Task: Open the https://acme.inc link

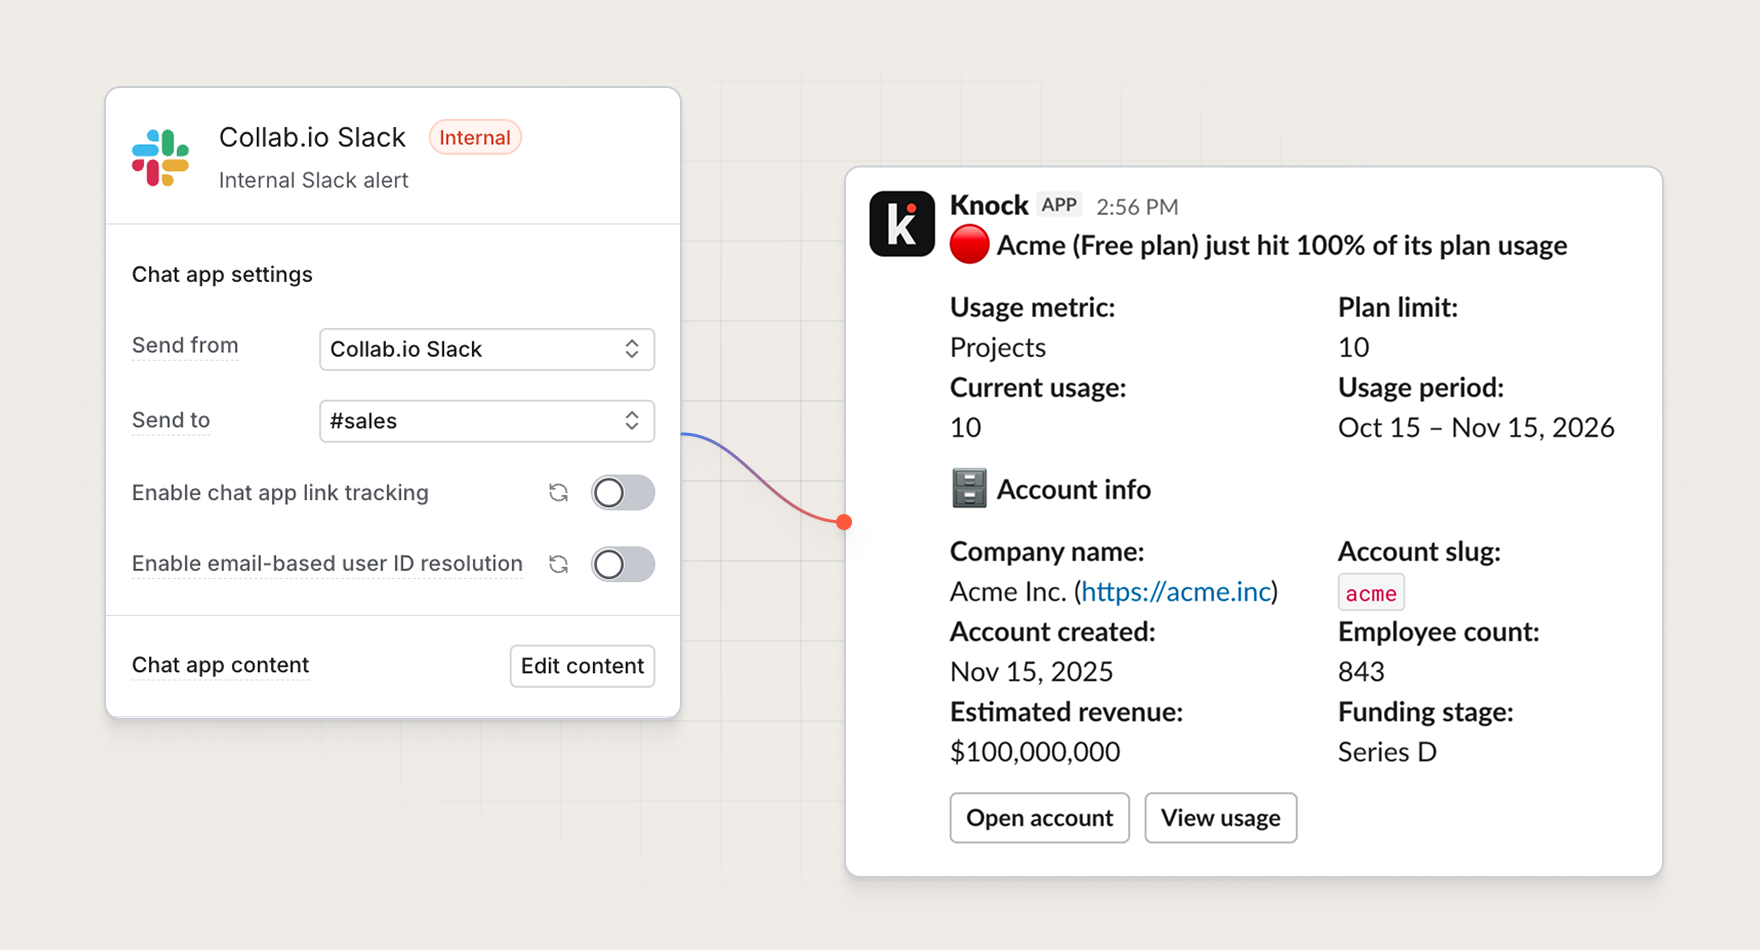Action: pos(1176,592)
